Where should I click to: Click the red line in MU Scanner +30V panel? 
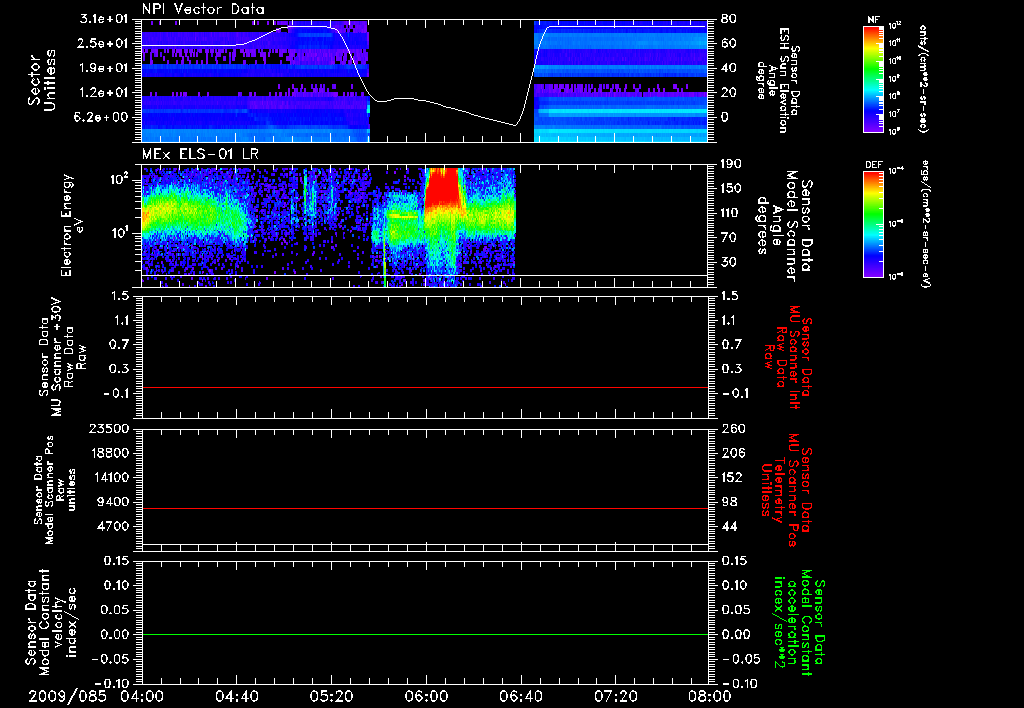pos(424,387)
